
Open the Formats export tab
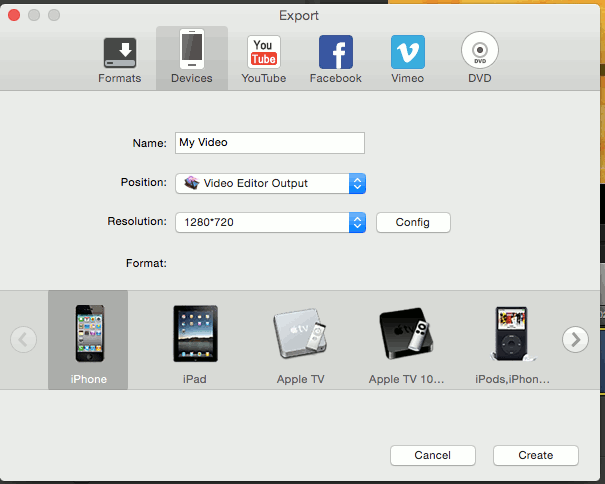point(120,60)
